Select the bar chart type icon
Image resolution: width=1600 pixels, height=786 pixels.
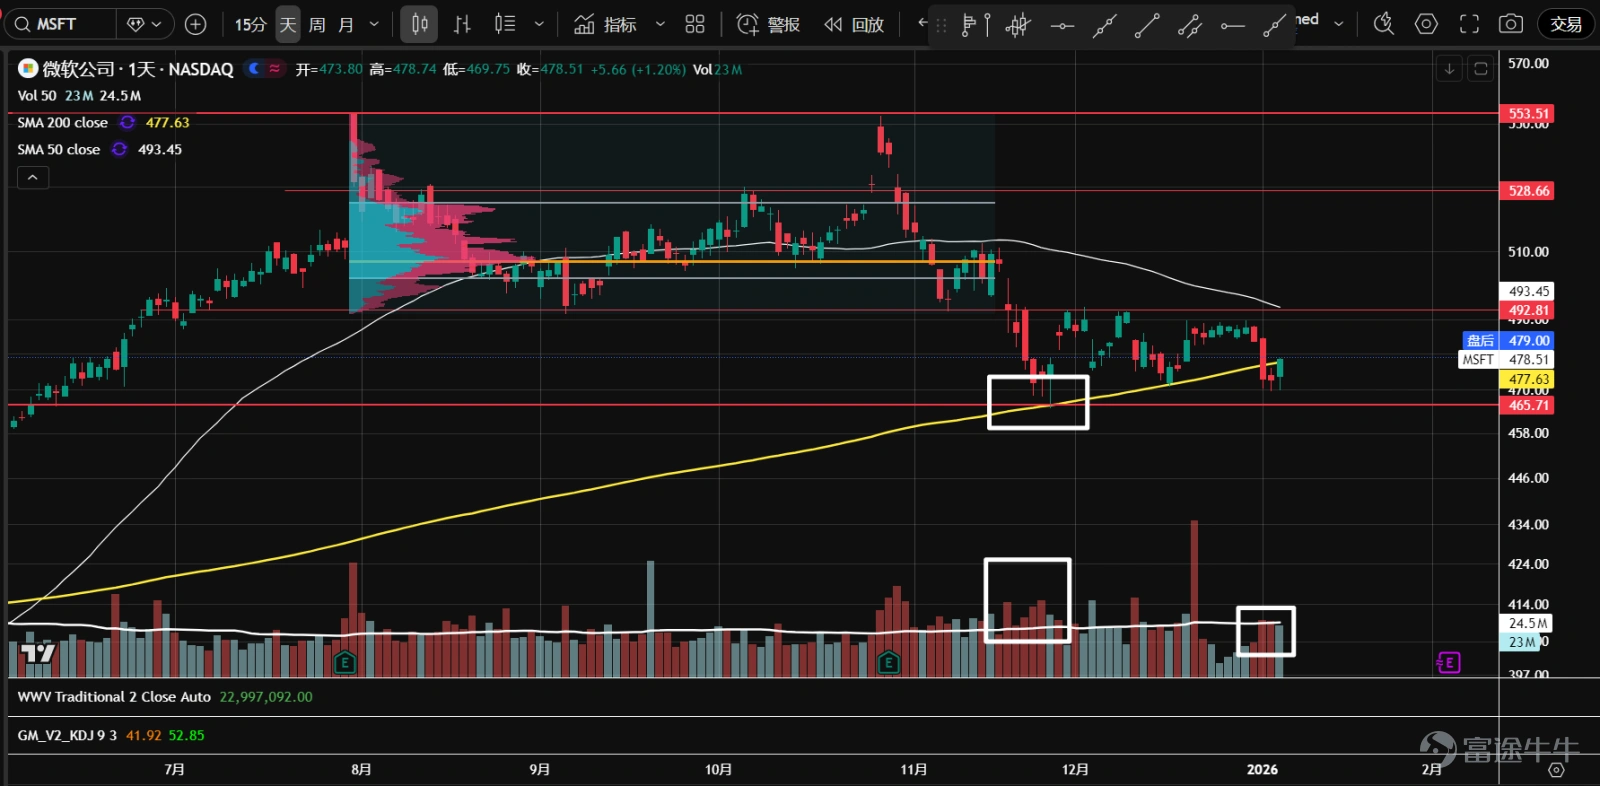click(462, 24)
